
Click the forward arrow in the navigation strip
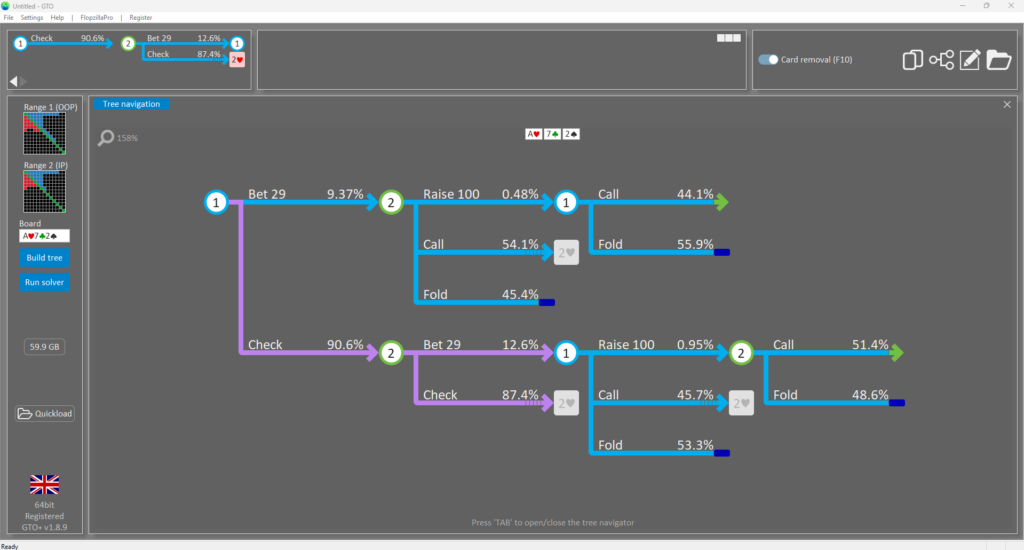tap(24, 81)
